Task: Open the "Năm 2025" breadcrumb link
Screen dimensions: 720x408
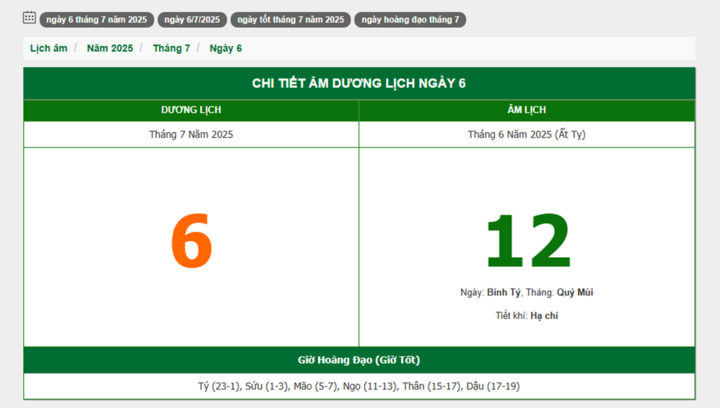Action: pyautogui.click(x=109, y=48)
